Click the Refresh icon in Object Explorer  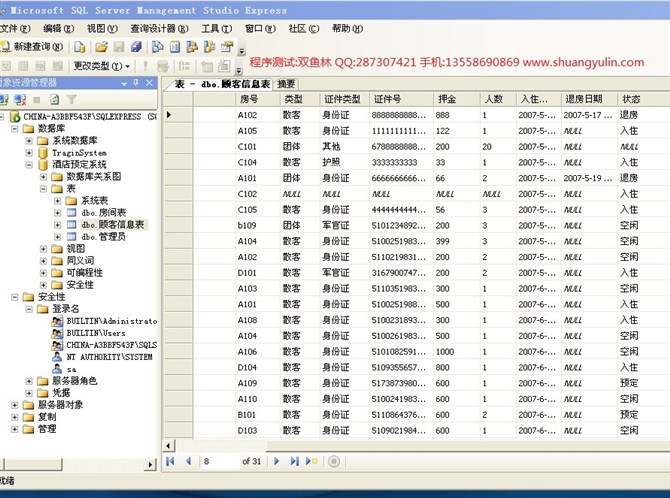55,100
